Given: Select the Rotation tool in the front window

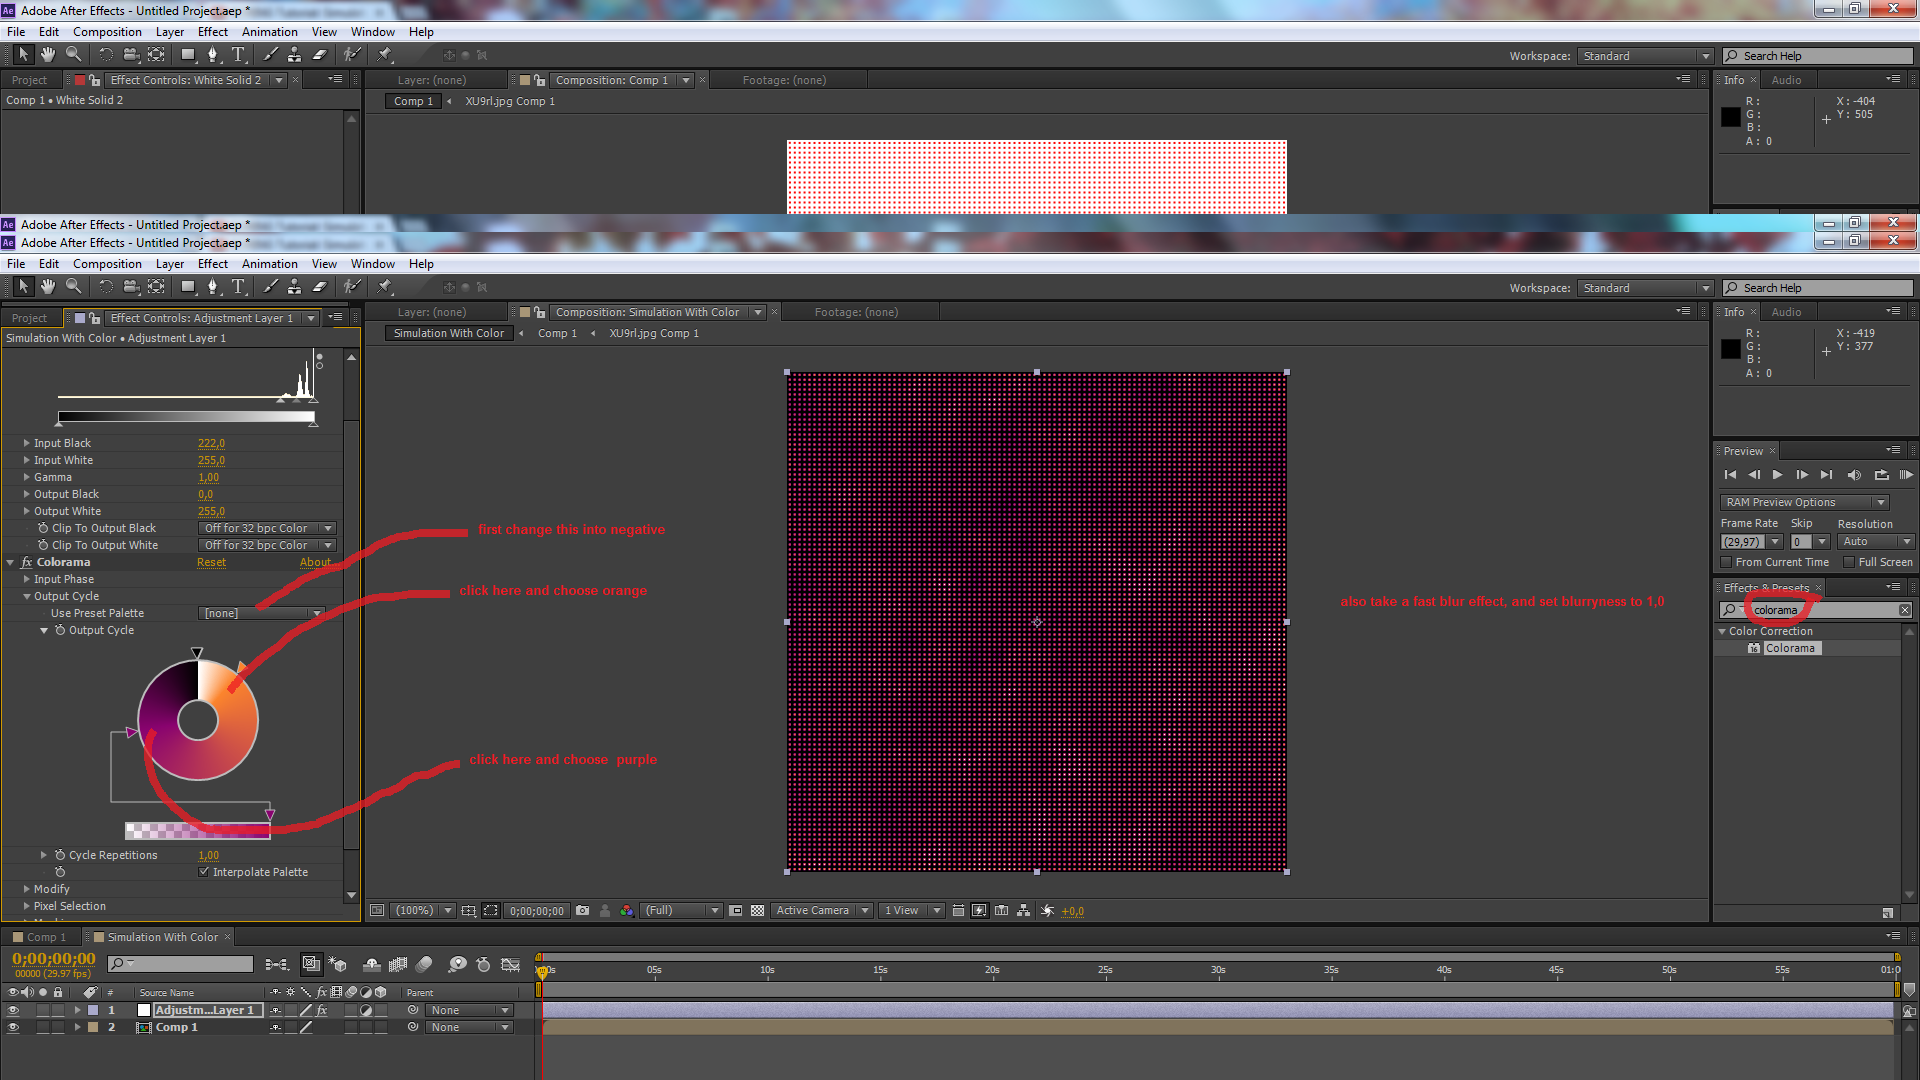Looking at the screenshot, I should coord(106,287).
